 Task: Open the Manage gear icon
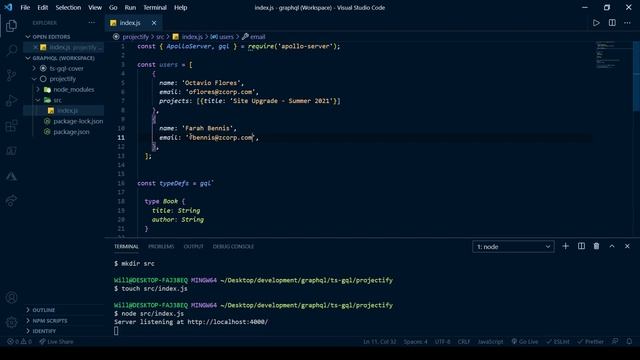point(11,322)
